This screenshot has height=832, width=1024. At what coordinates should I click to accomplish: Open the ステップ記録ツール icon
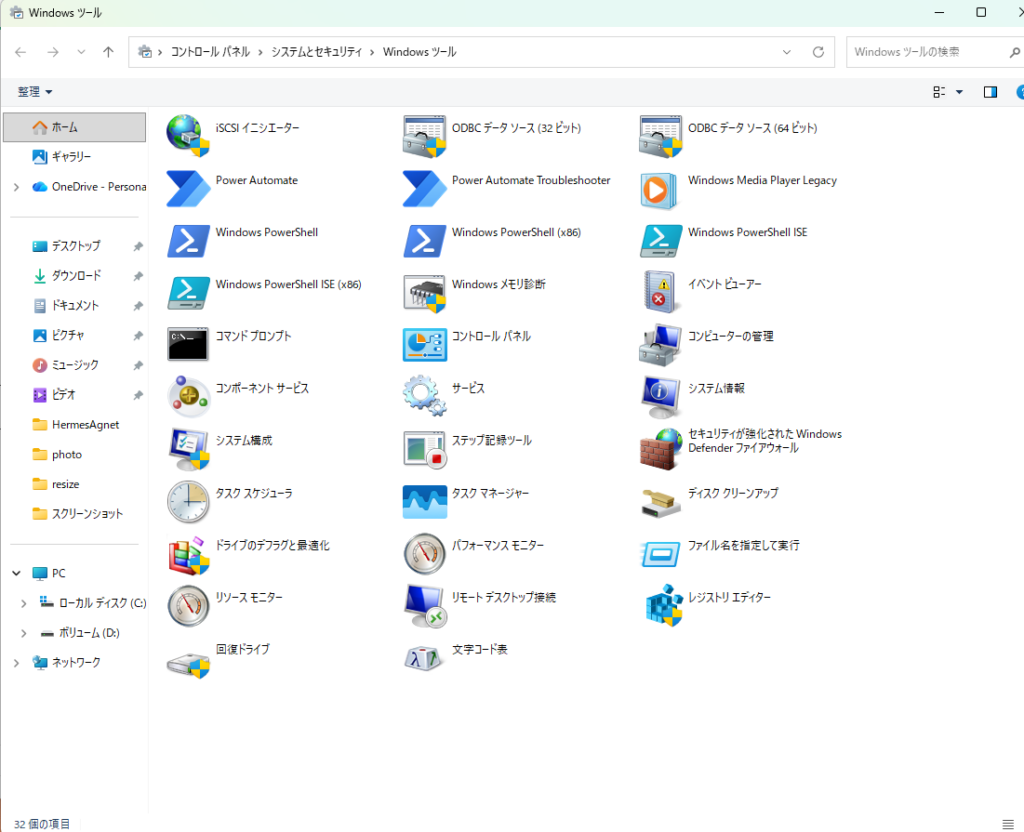424,449
